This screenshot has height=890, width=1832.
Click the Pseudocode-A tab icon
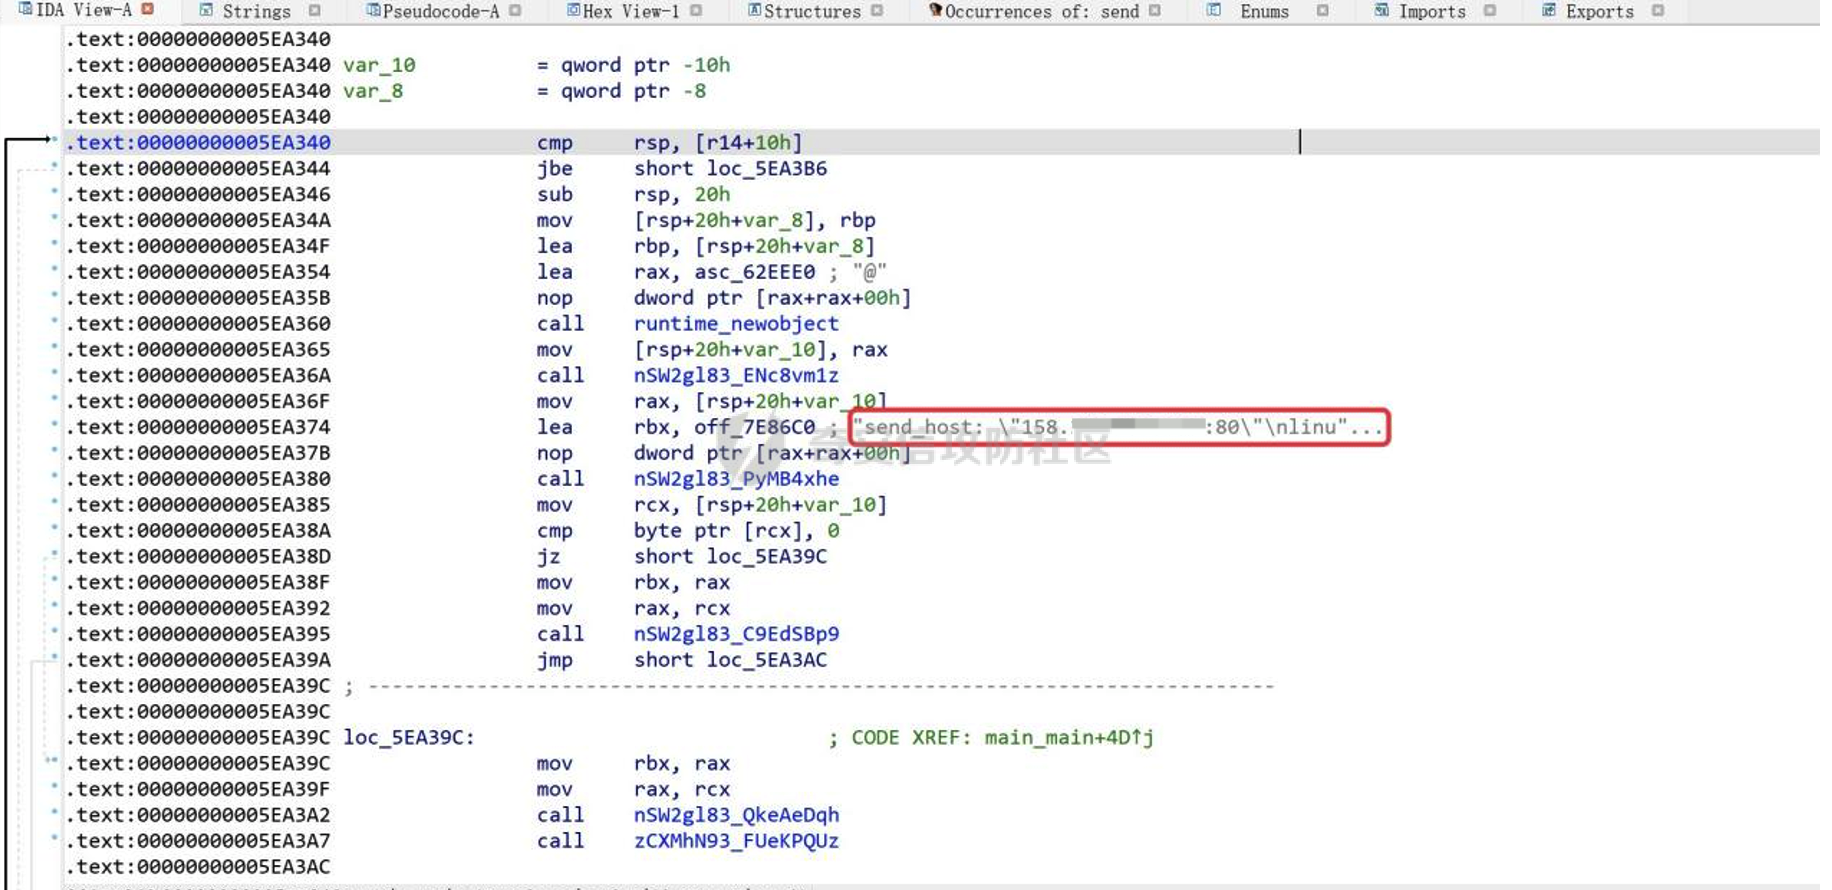click(373, 11)
